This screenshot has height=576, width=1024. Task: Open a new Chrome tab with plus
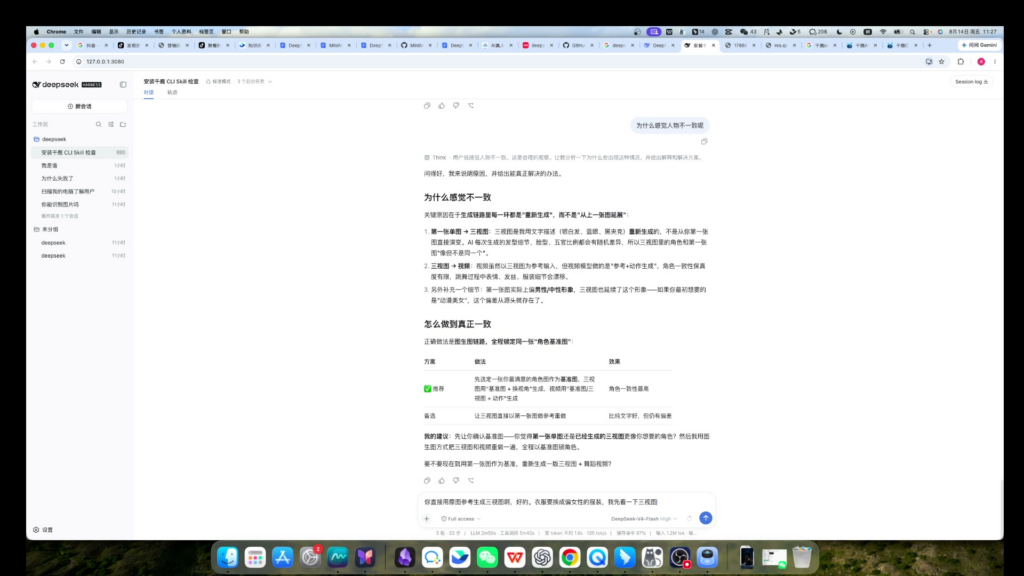click(929, 45)
